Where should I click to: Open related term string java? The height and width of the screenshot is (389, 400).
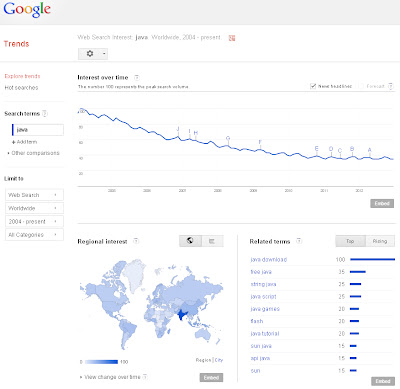(263, 284)
